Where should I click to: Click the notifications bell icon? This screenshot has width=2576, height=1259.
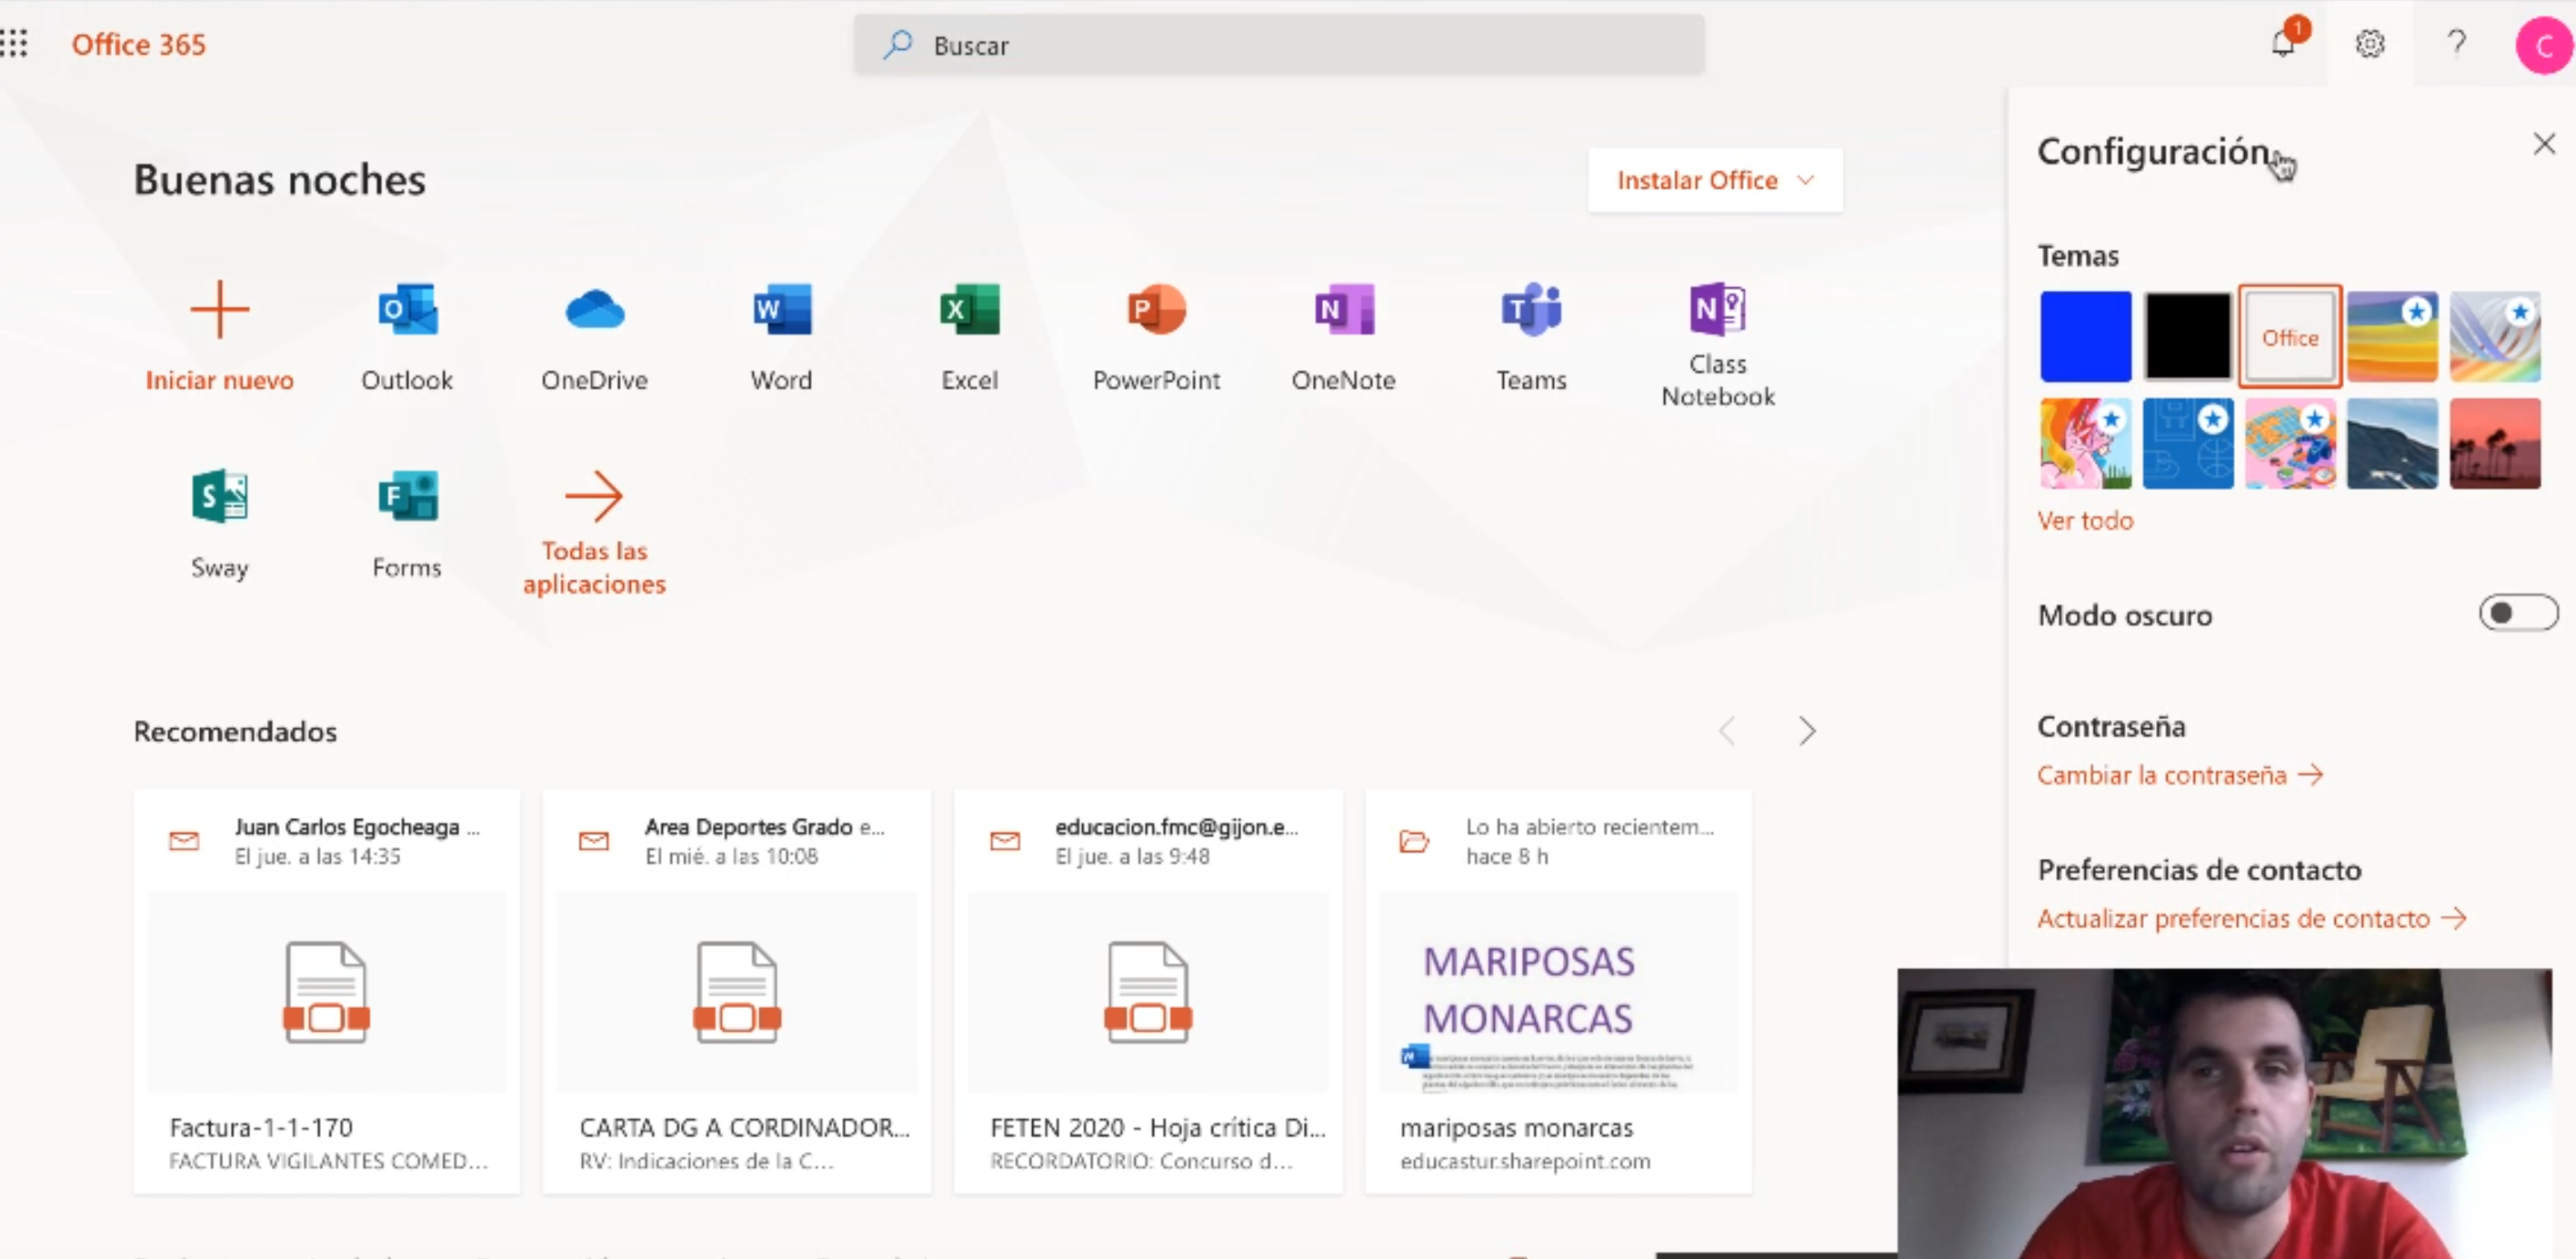2283,44
